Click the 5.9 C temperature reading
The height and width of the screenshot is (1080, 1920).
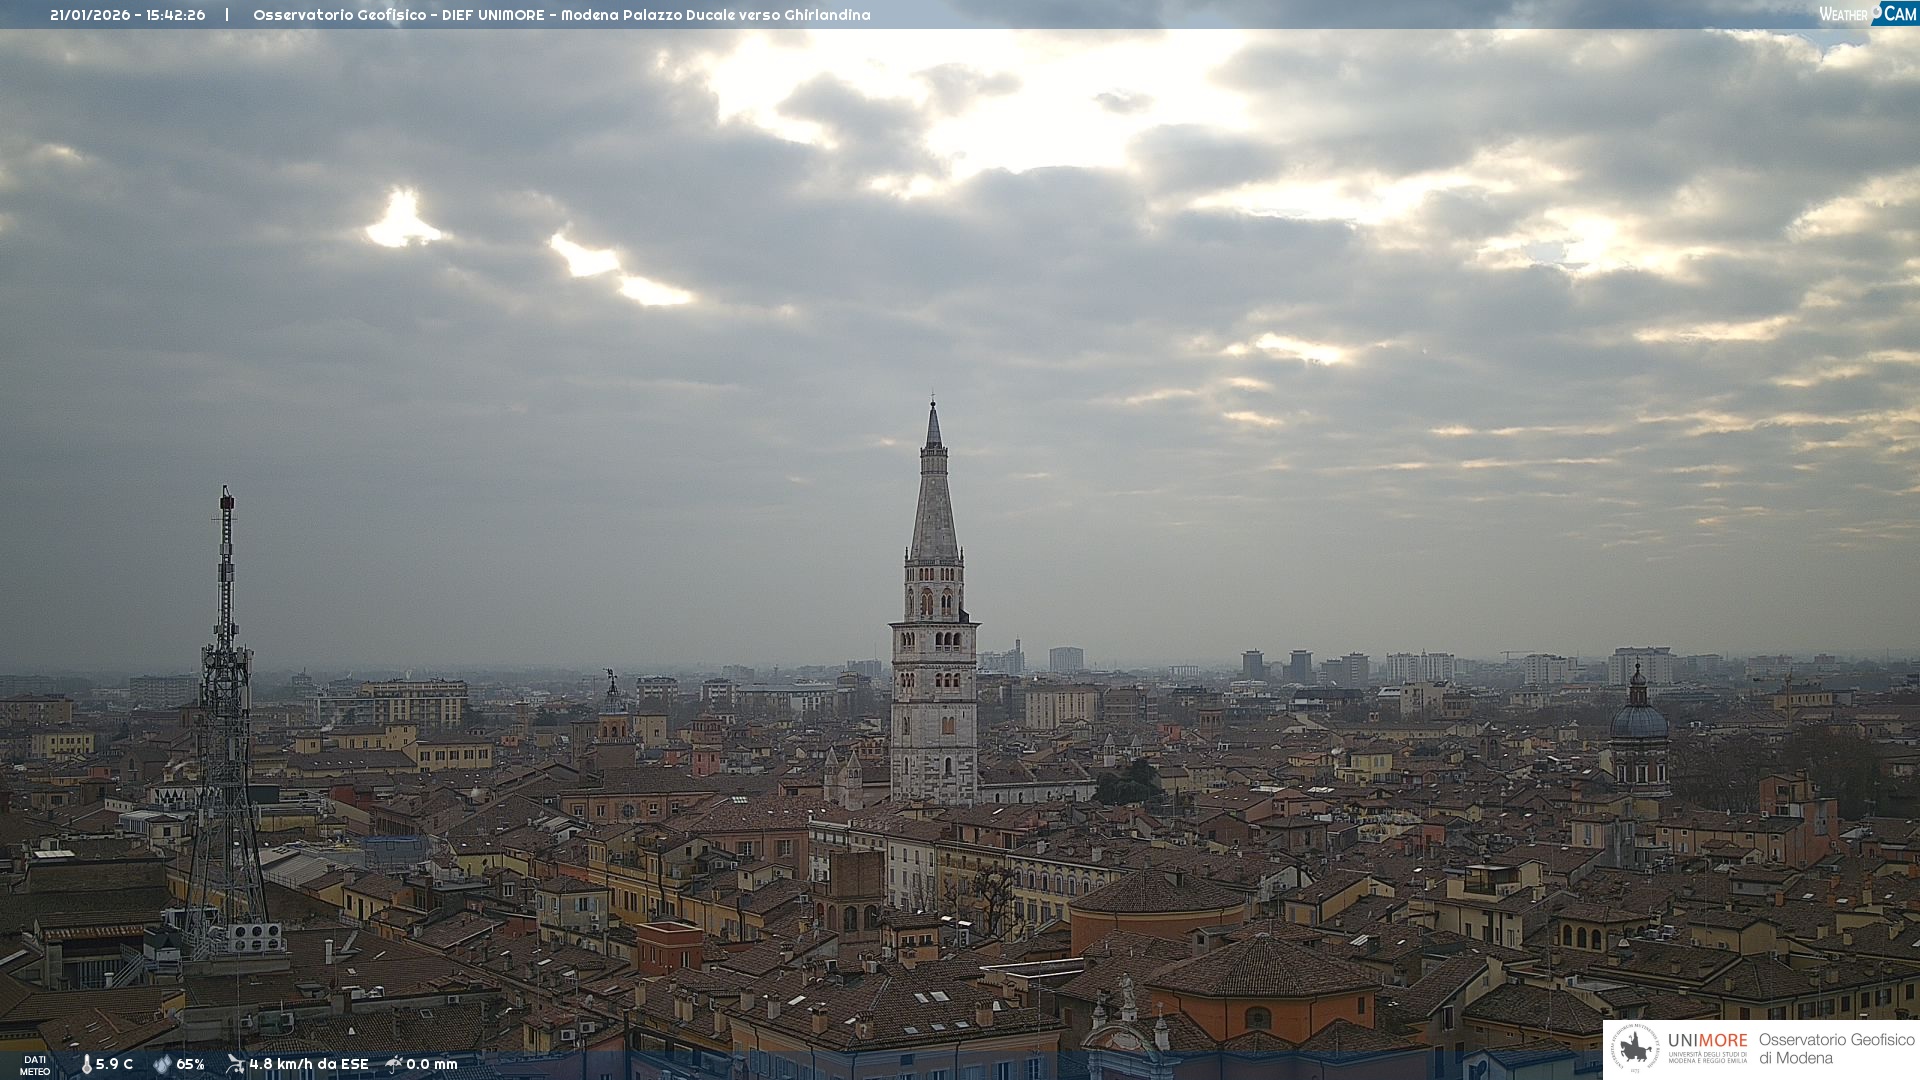click(114, 1064)
